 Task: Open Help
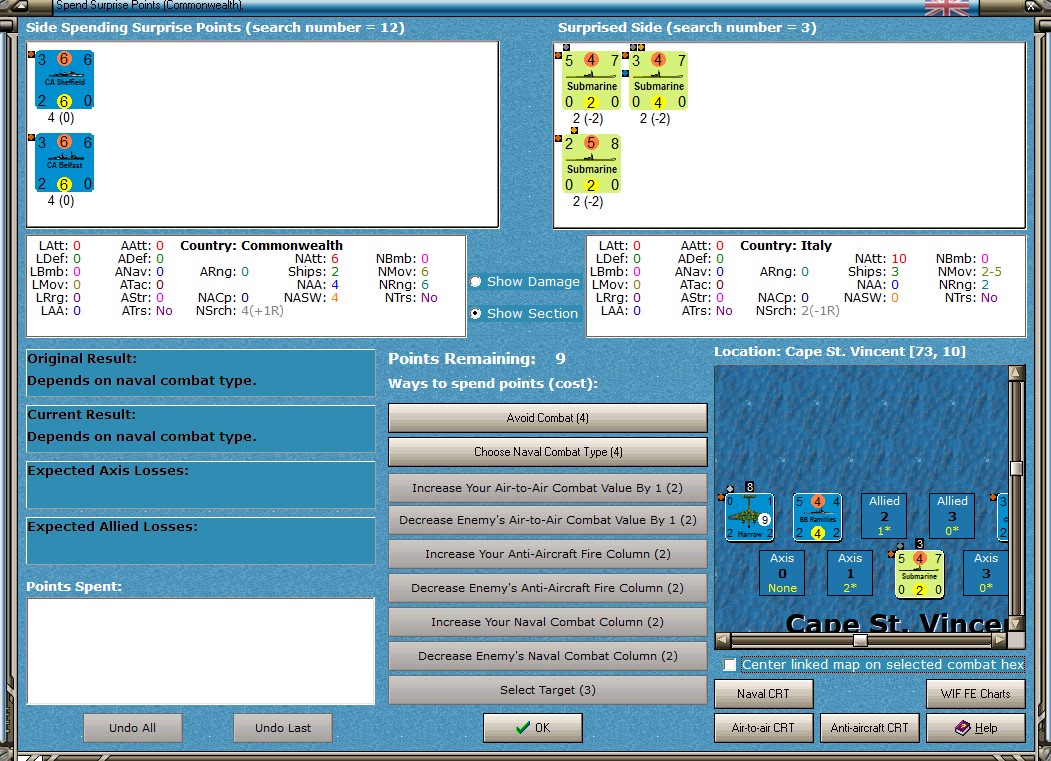975,728
